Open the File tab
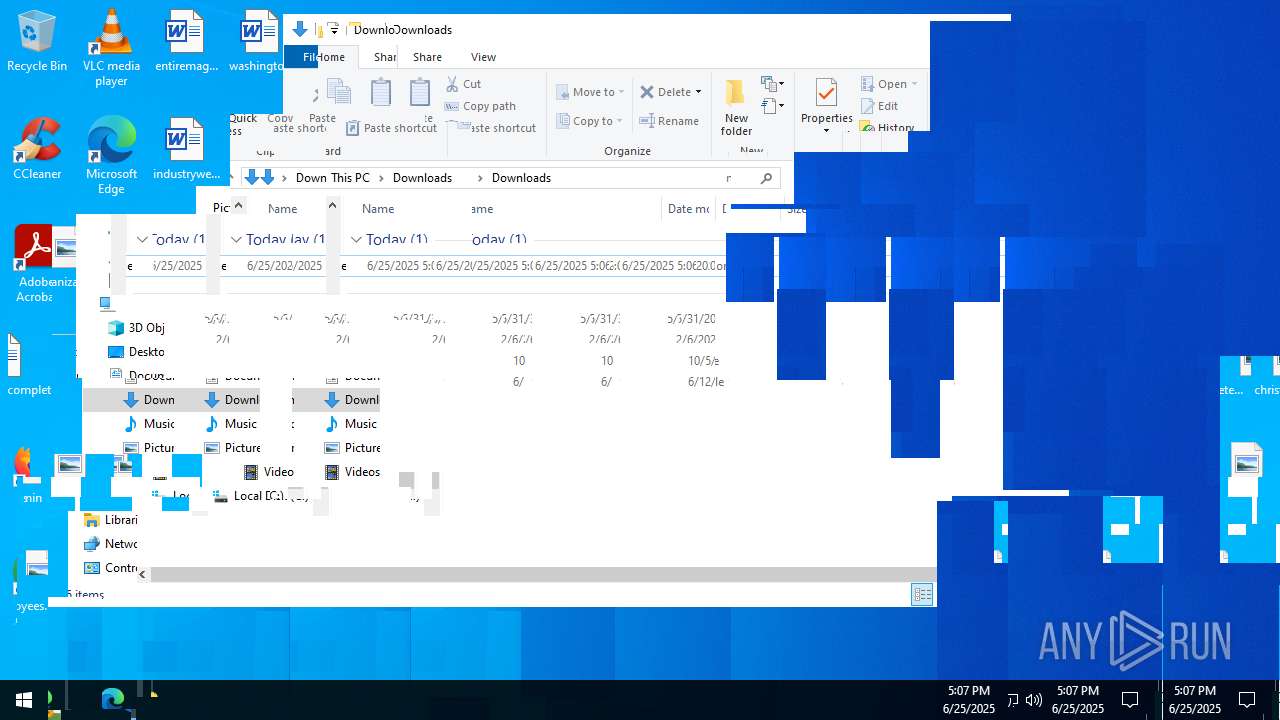The height and width of the screenshot is (720, 1280). (x=301, y=57)
